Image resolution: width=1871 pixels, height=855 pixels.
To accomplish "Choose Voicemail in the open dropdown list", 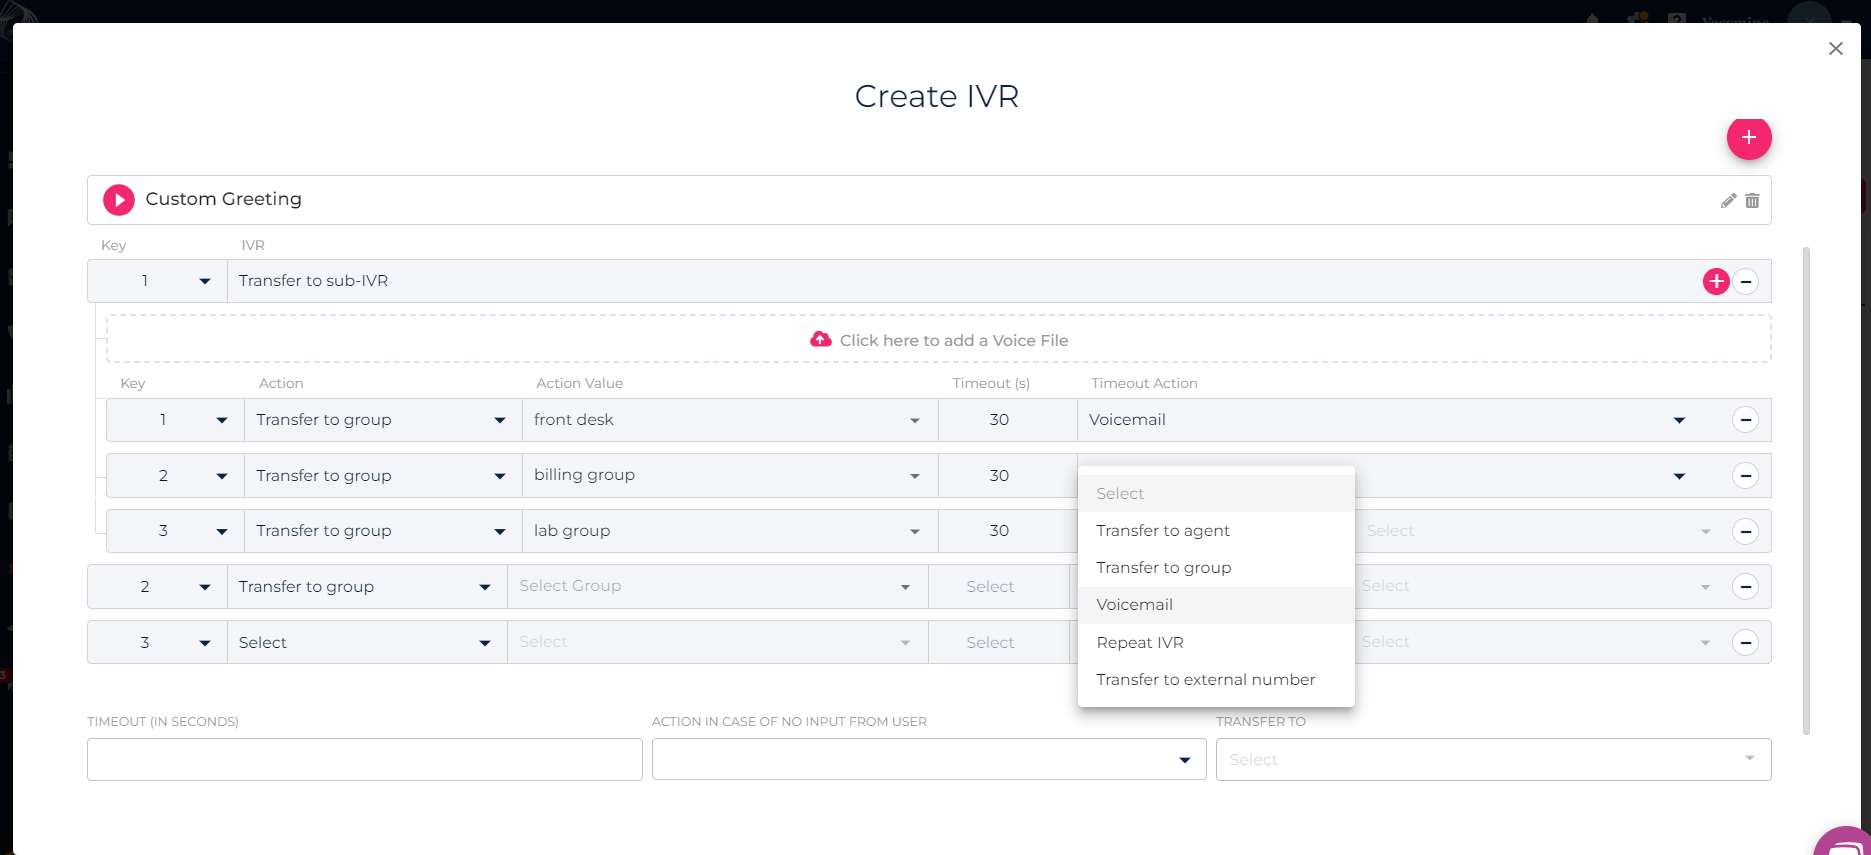I will [1134, 605].
